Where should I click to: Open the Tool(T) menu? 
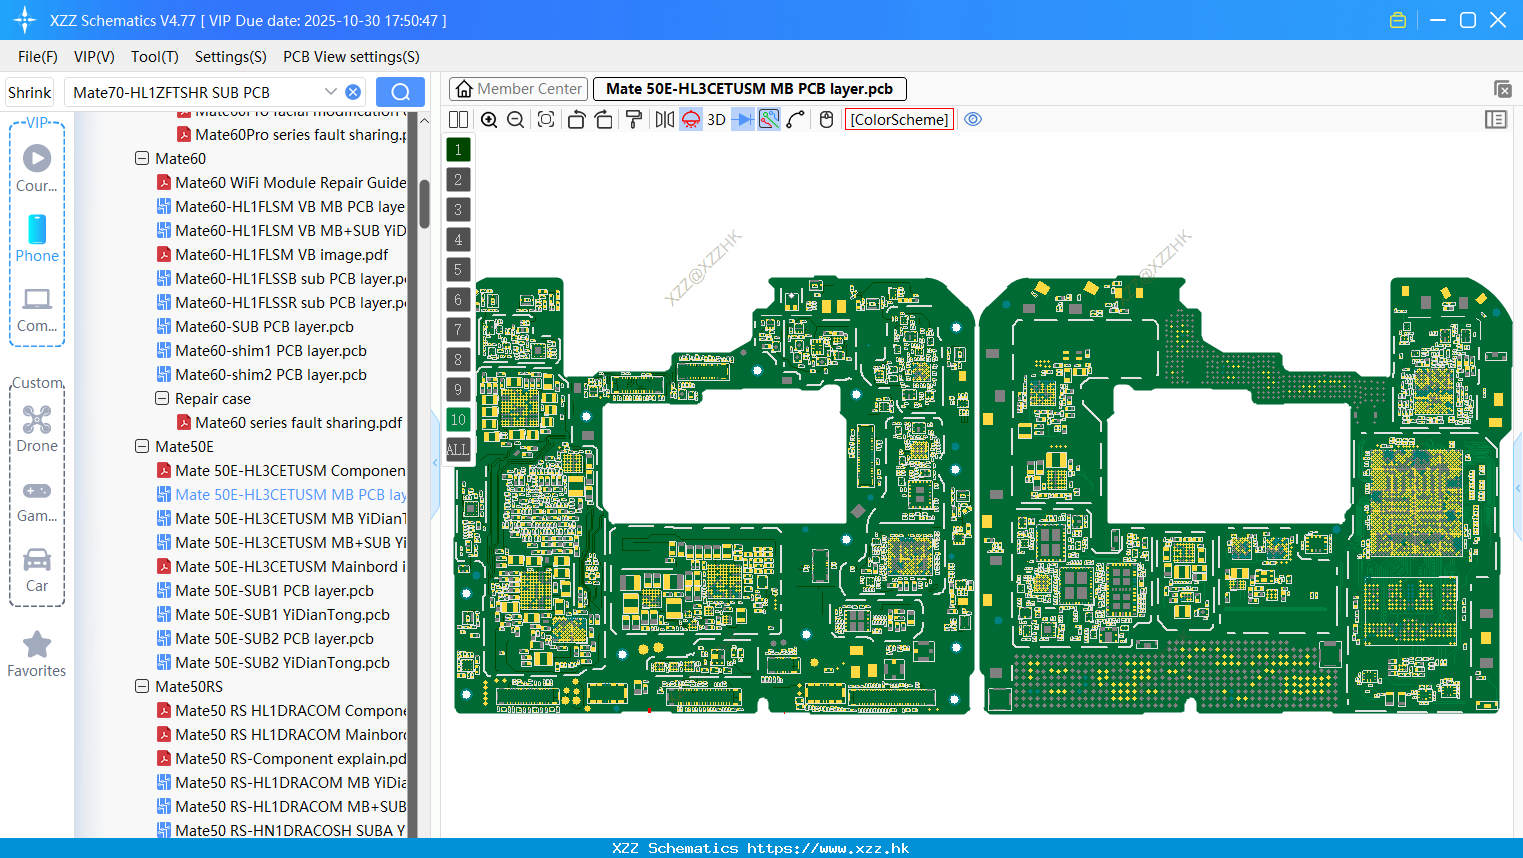tap(155, 57)
